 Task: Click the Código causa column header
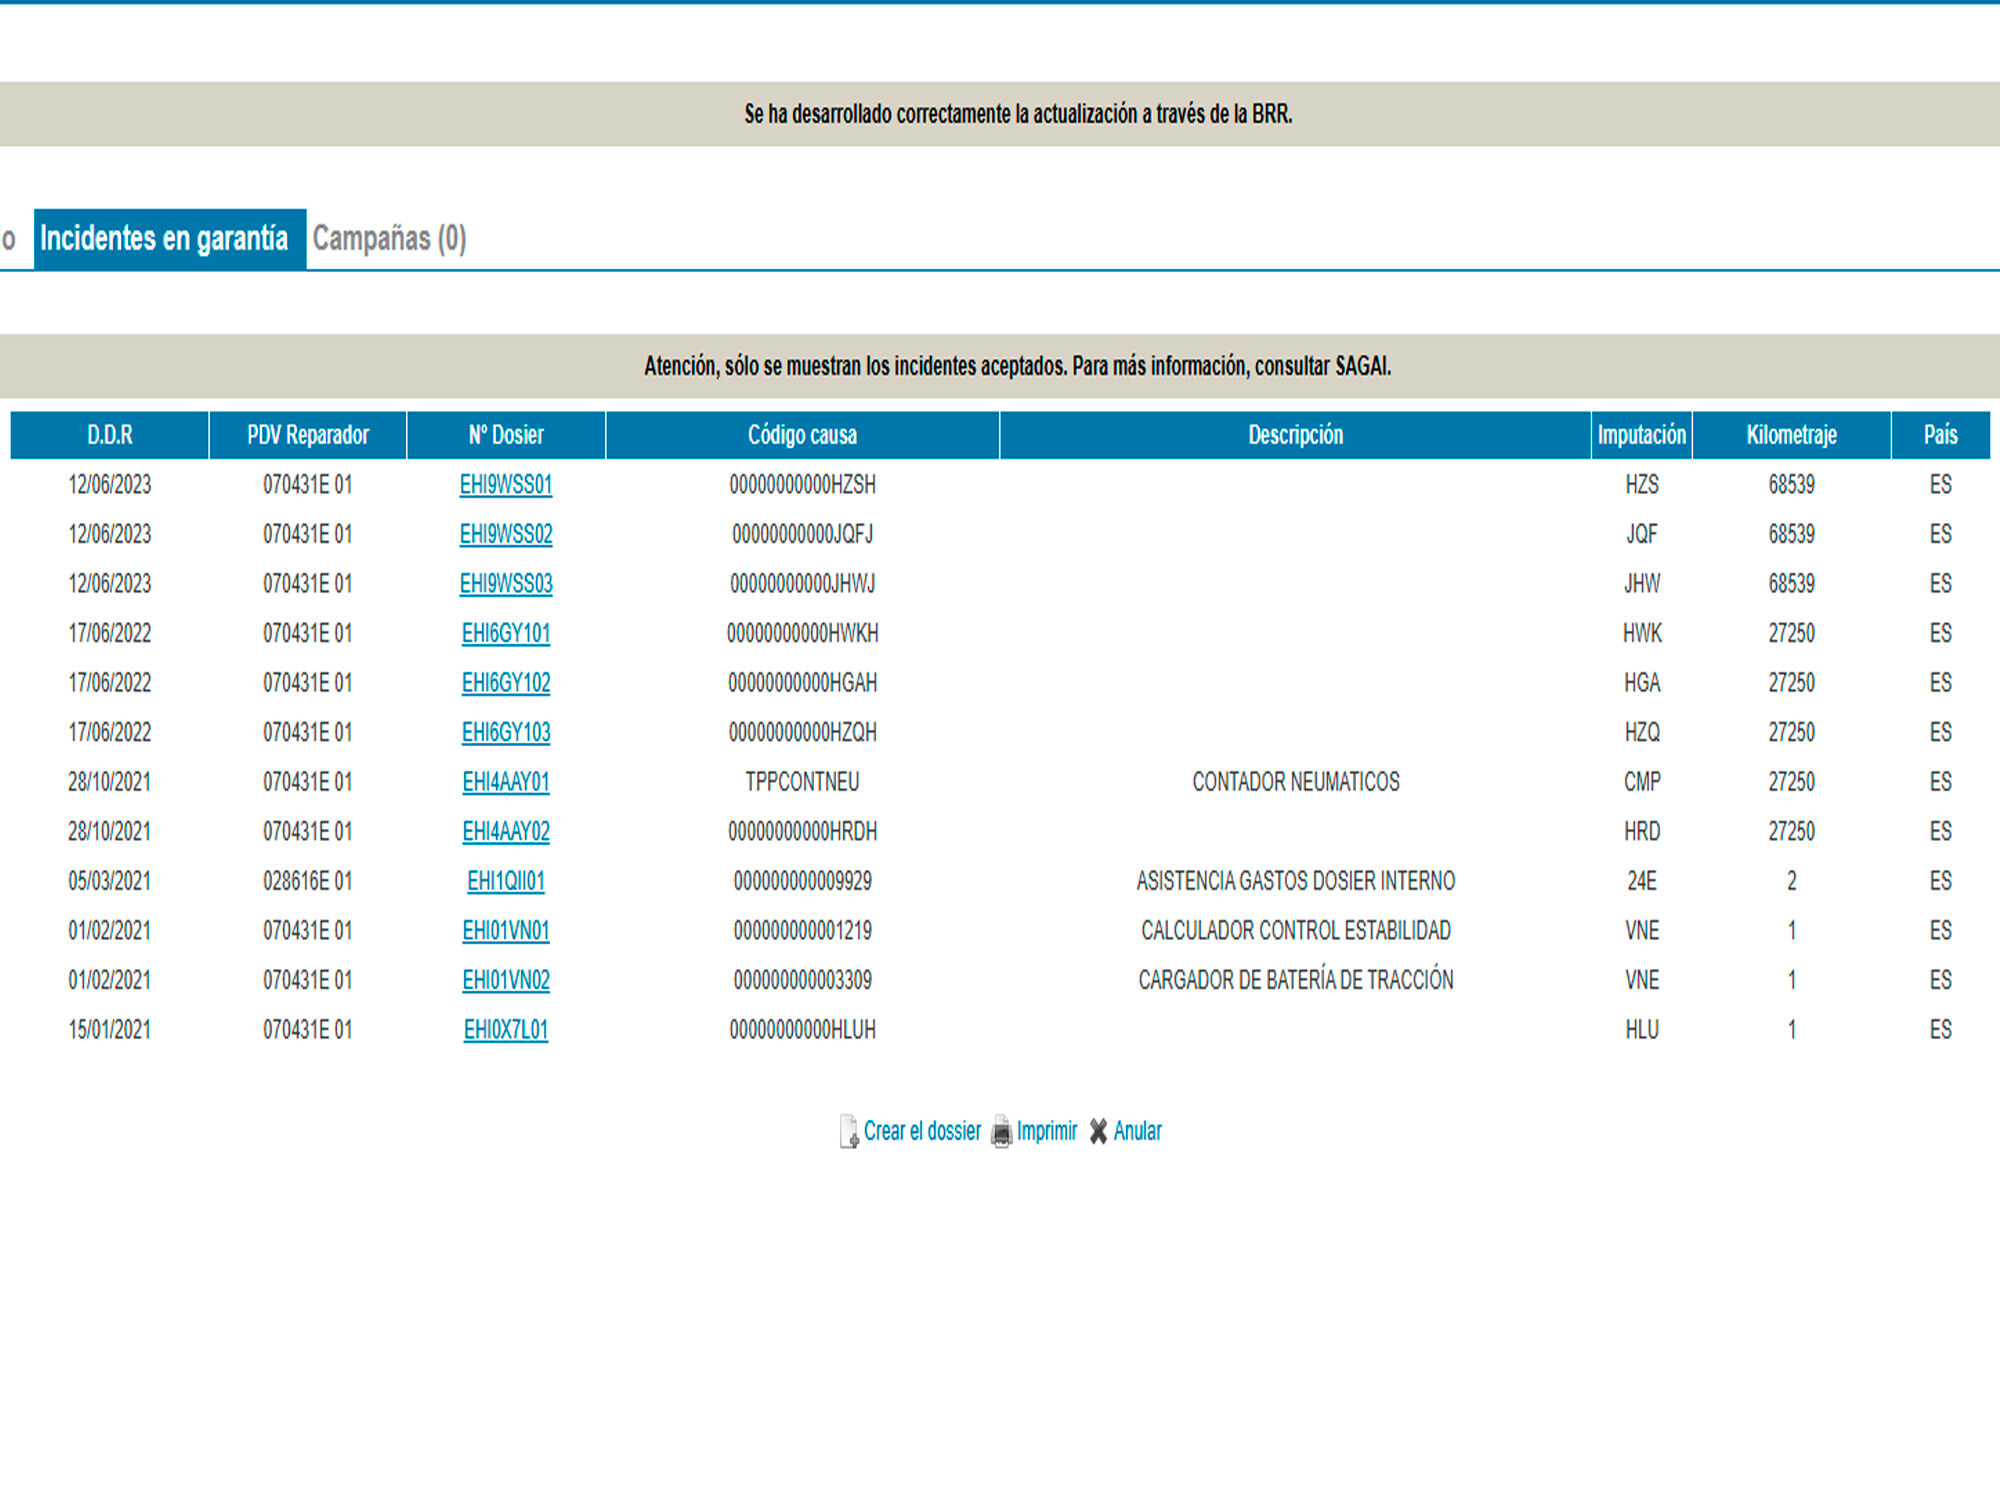802,435
